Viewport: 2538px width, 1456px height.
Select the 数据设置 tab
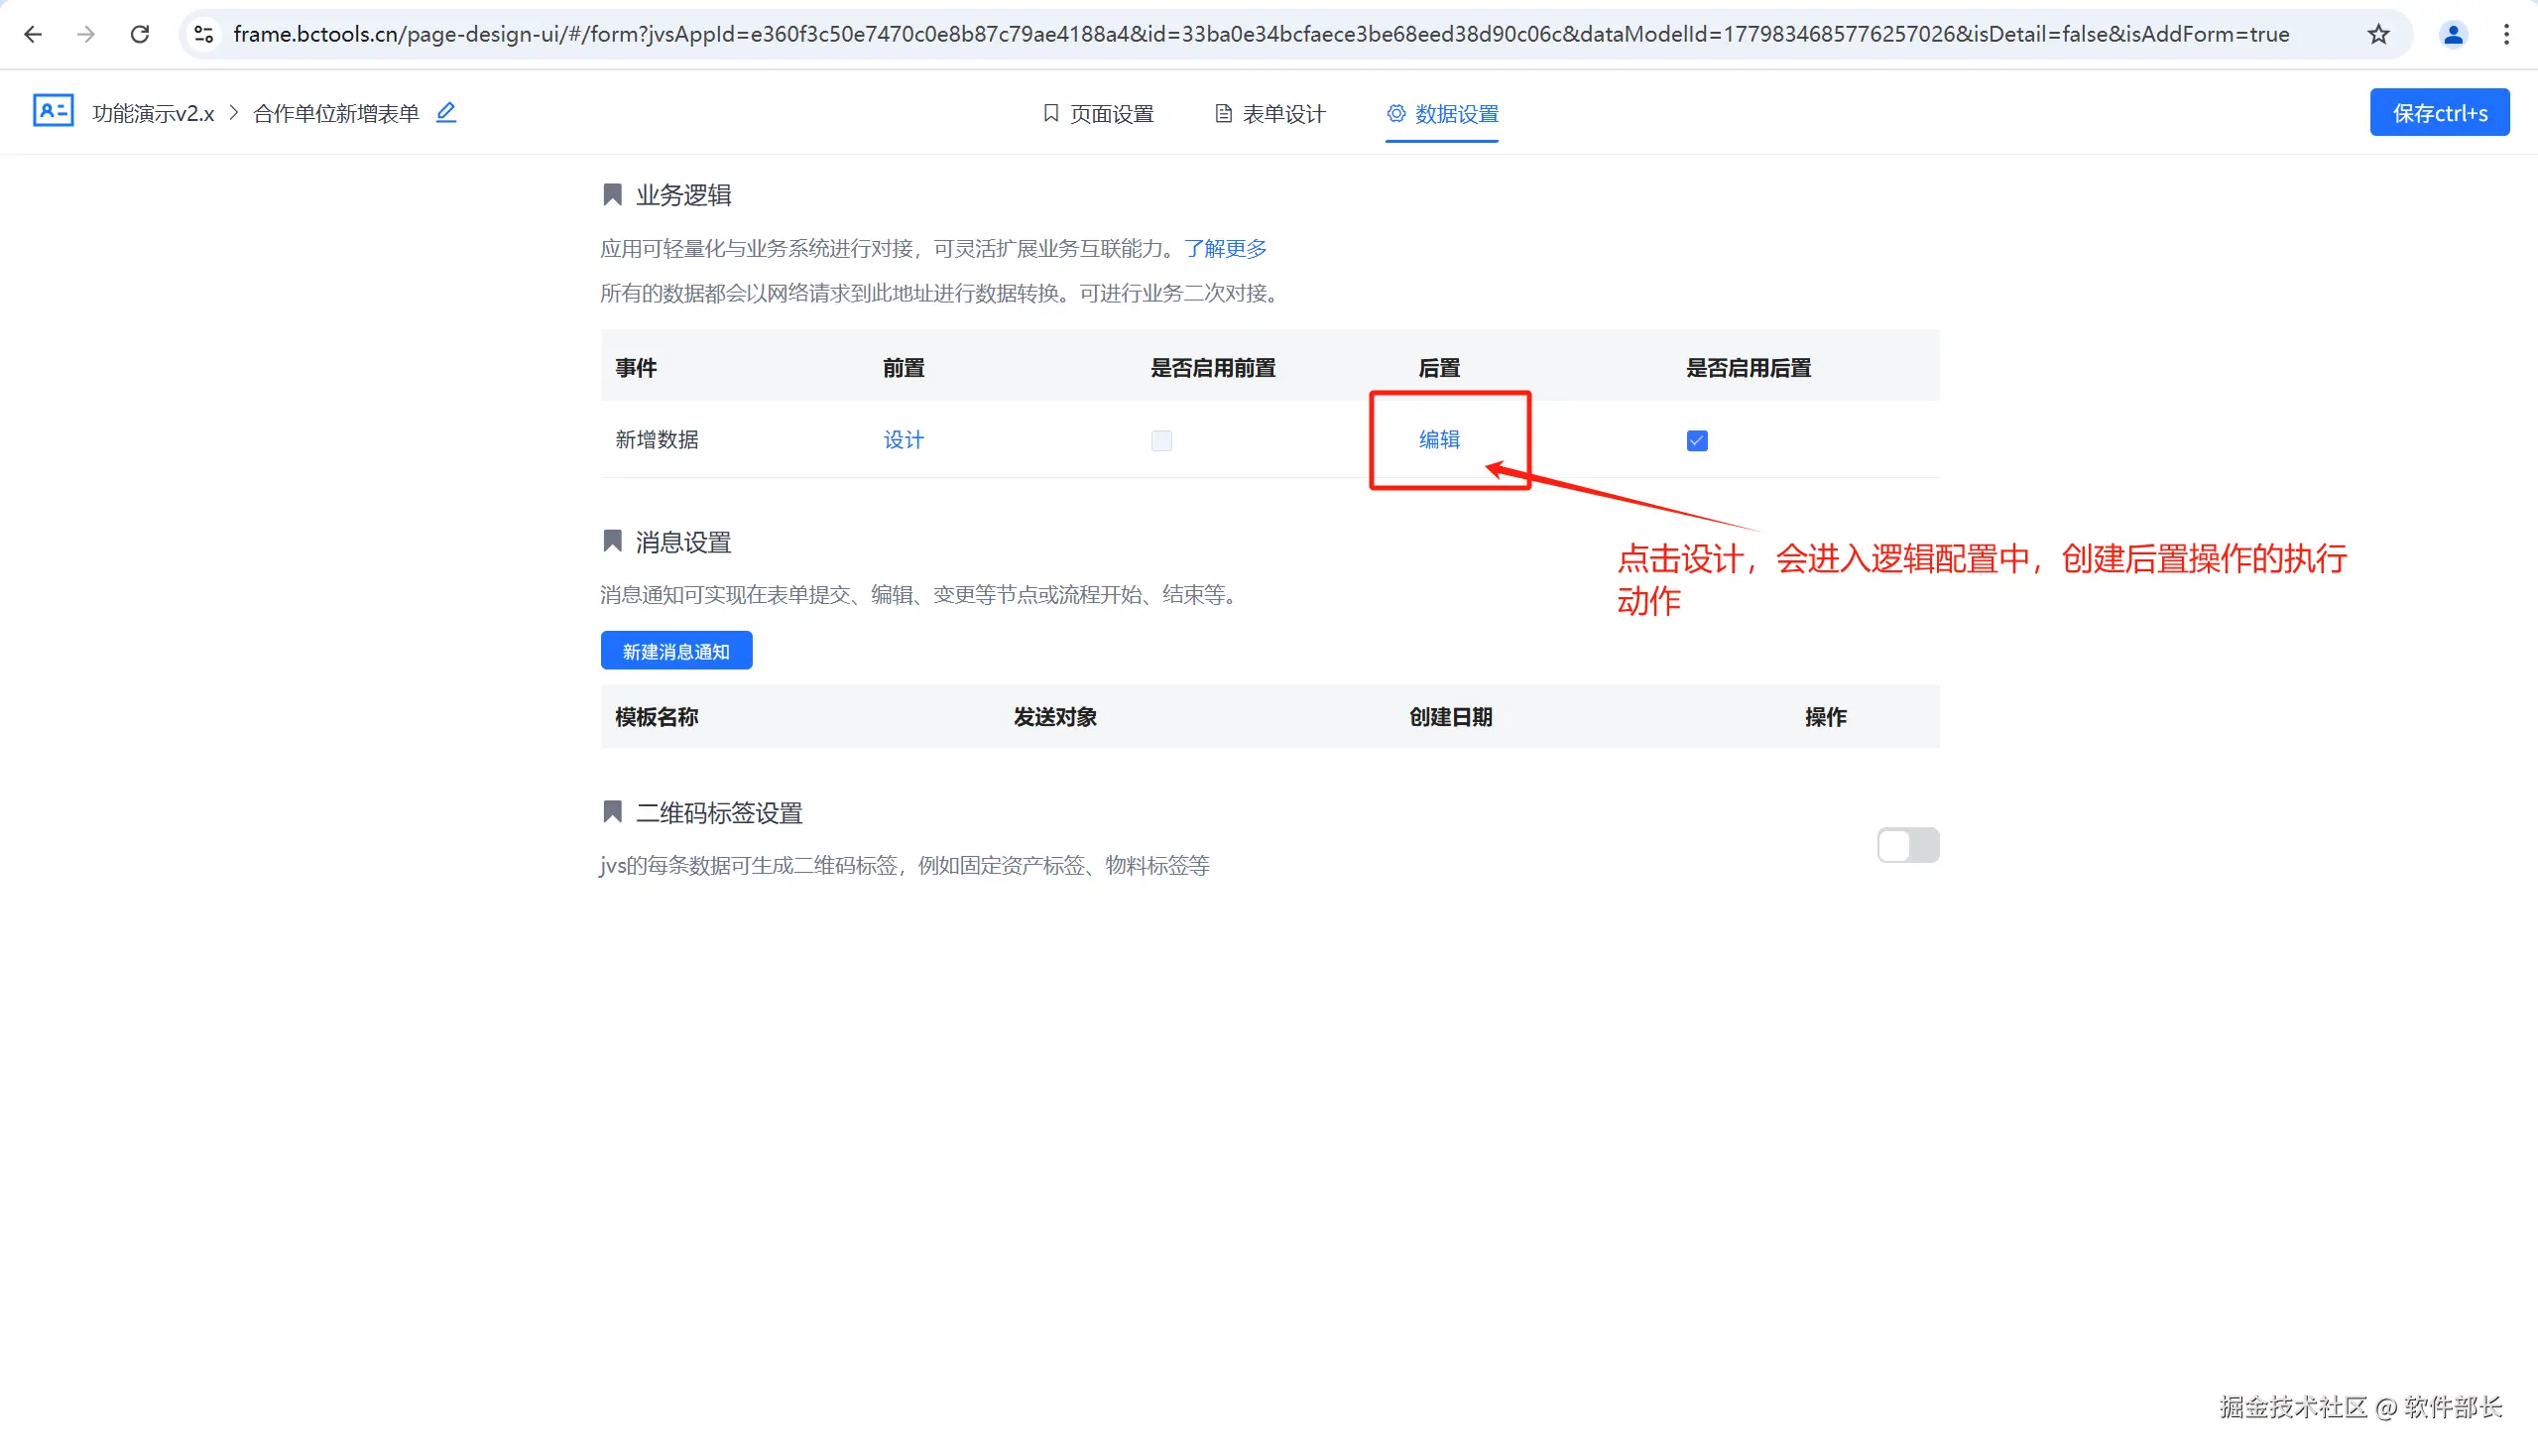point(1442,114)
